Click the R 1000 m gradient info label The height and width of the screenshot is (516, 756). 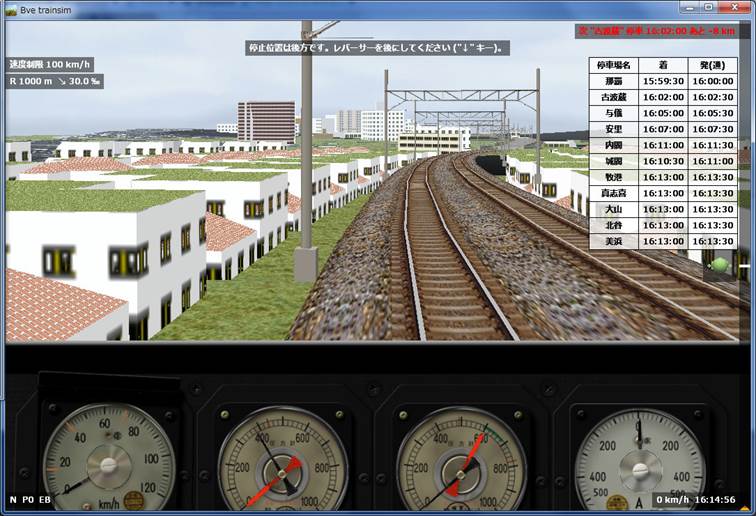click(x=55, y=82)
